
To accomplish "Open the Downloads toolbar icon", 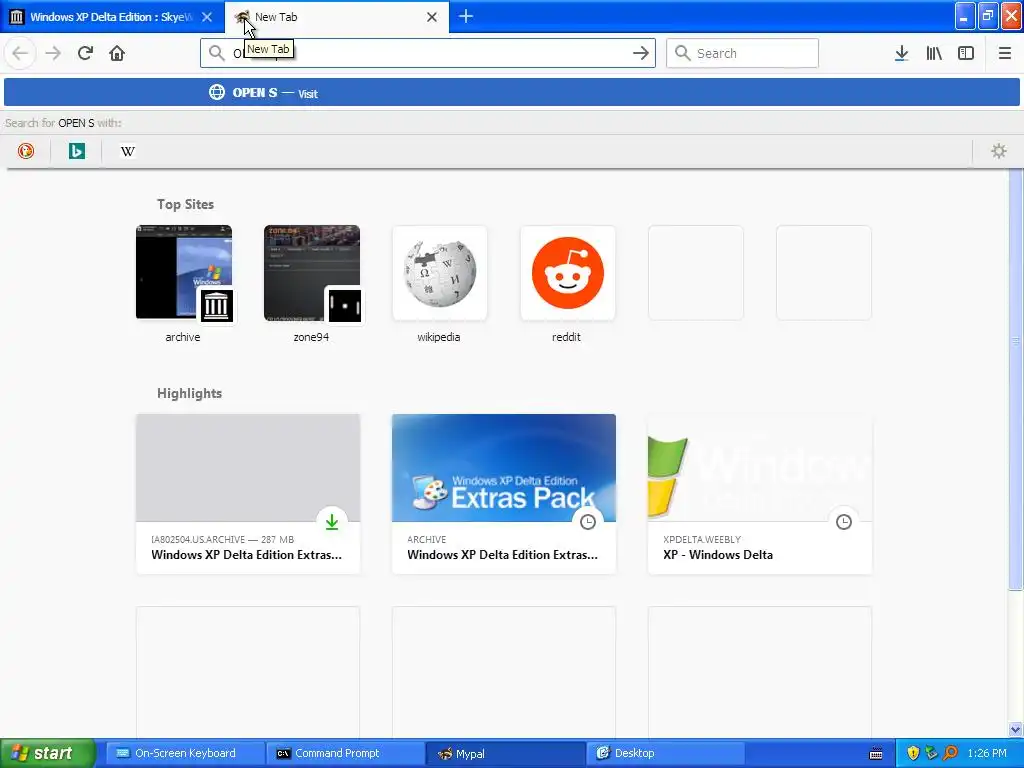I will [x=902, y=53].
